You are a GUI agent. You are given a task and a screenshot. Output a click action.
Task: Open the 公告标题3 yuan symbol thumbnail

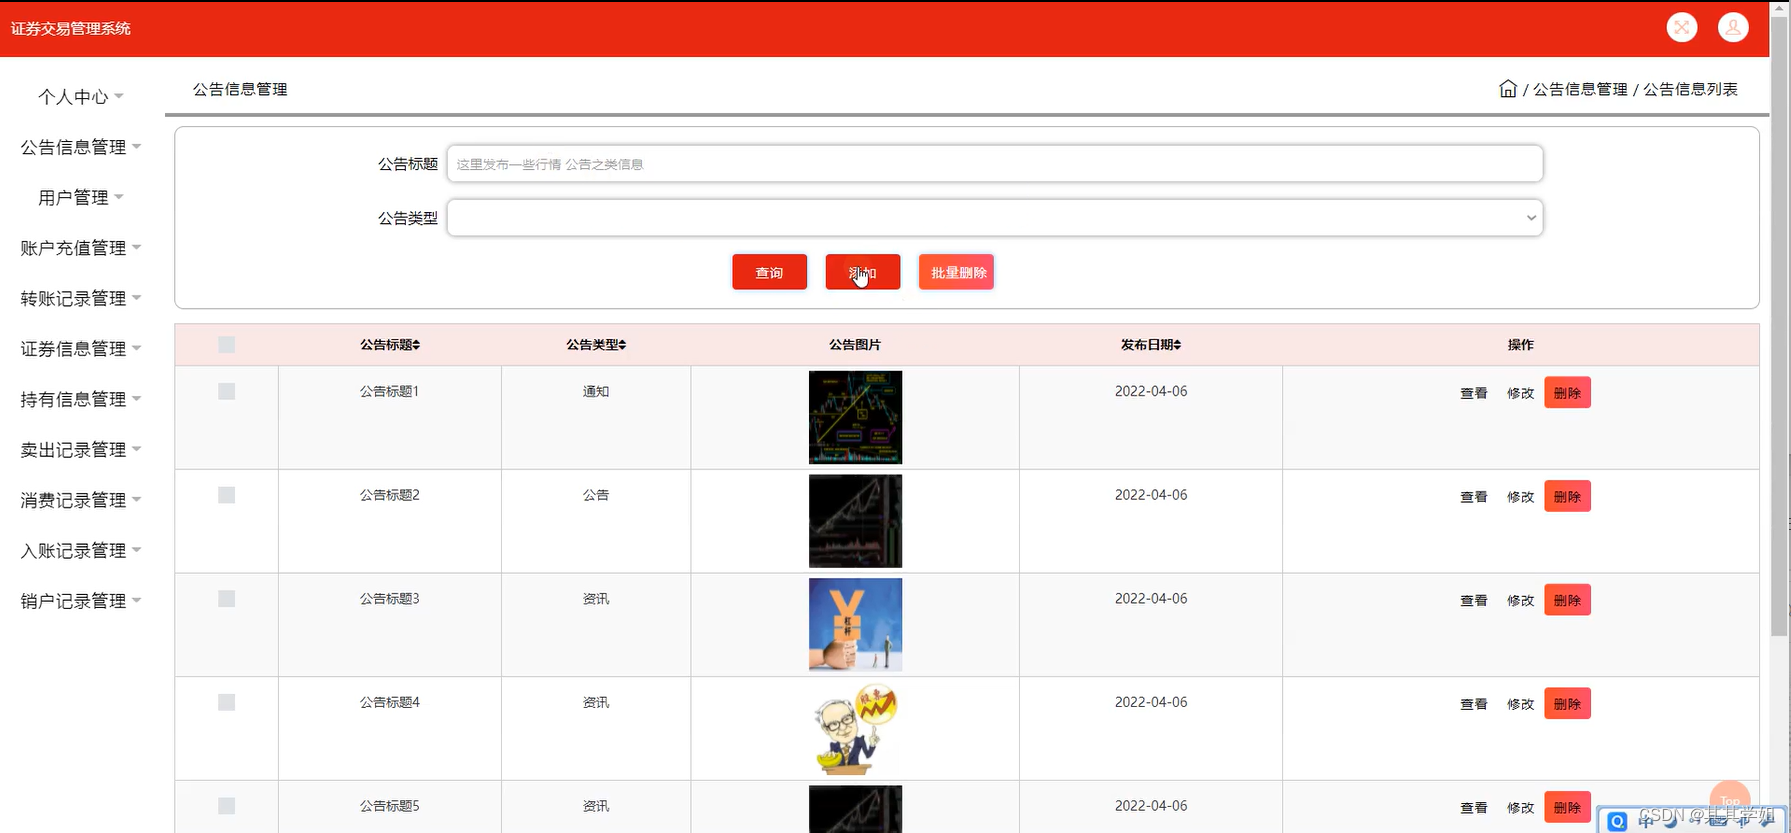(855, 624)
